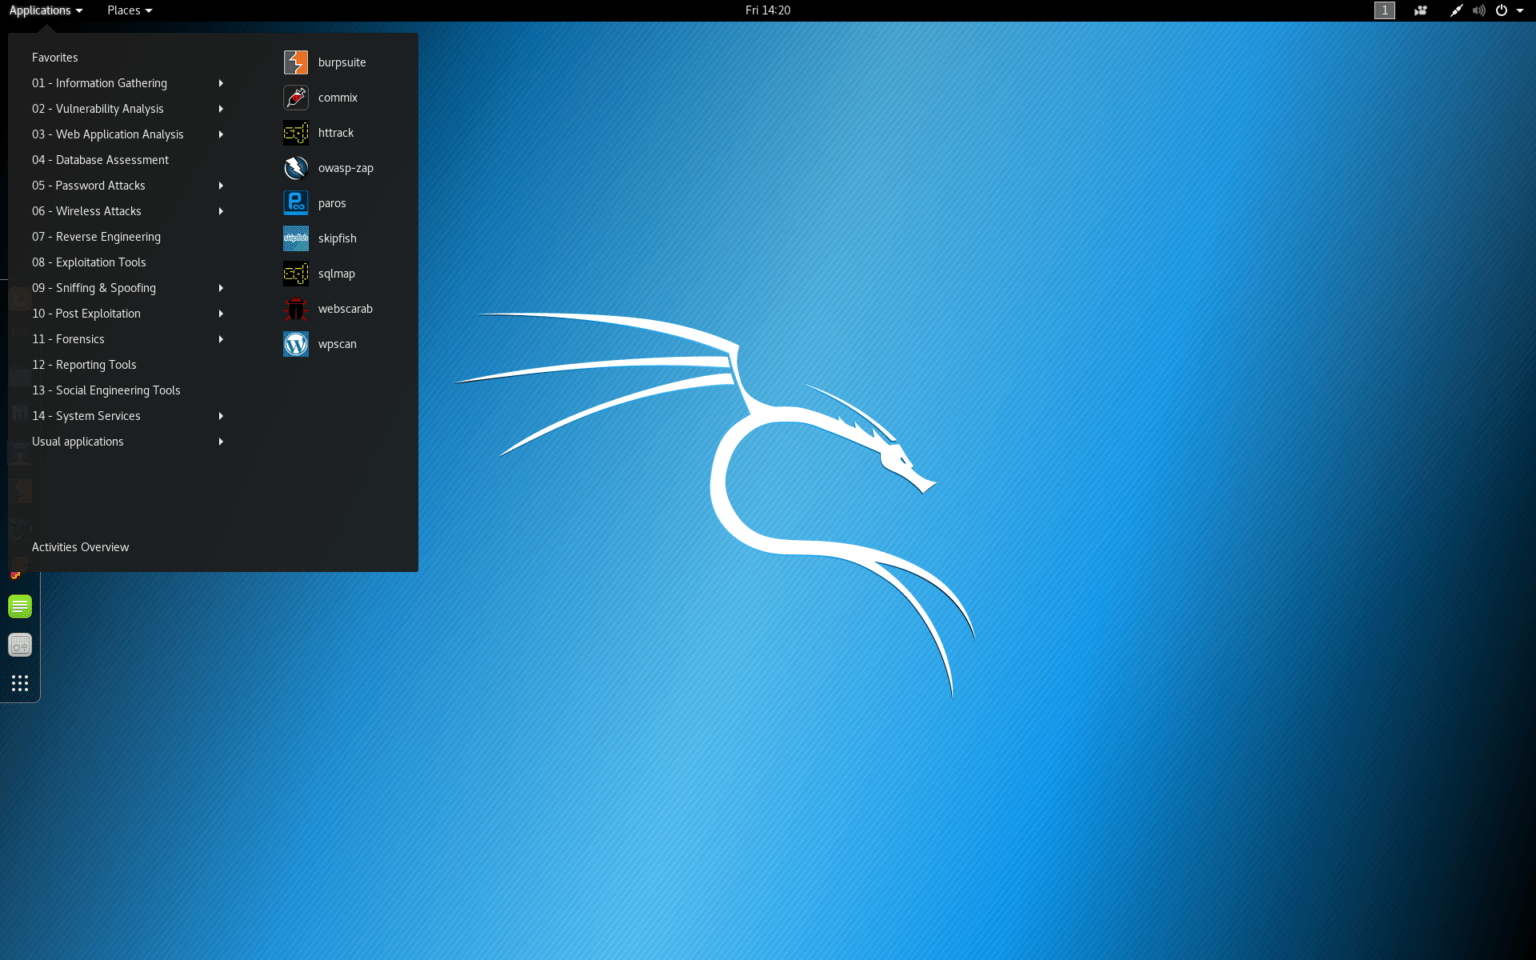Start webscarab

[x=345, y=308]
